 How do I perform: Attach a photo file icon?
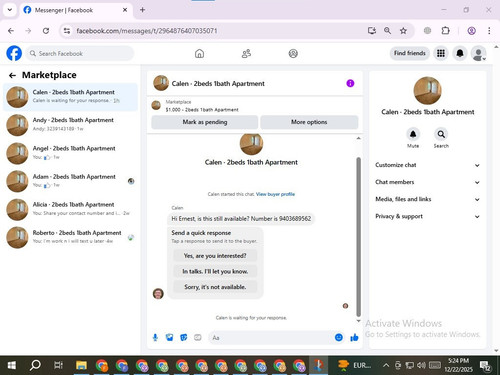pyautogui.click(x=169, y=338)
